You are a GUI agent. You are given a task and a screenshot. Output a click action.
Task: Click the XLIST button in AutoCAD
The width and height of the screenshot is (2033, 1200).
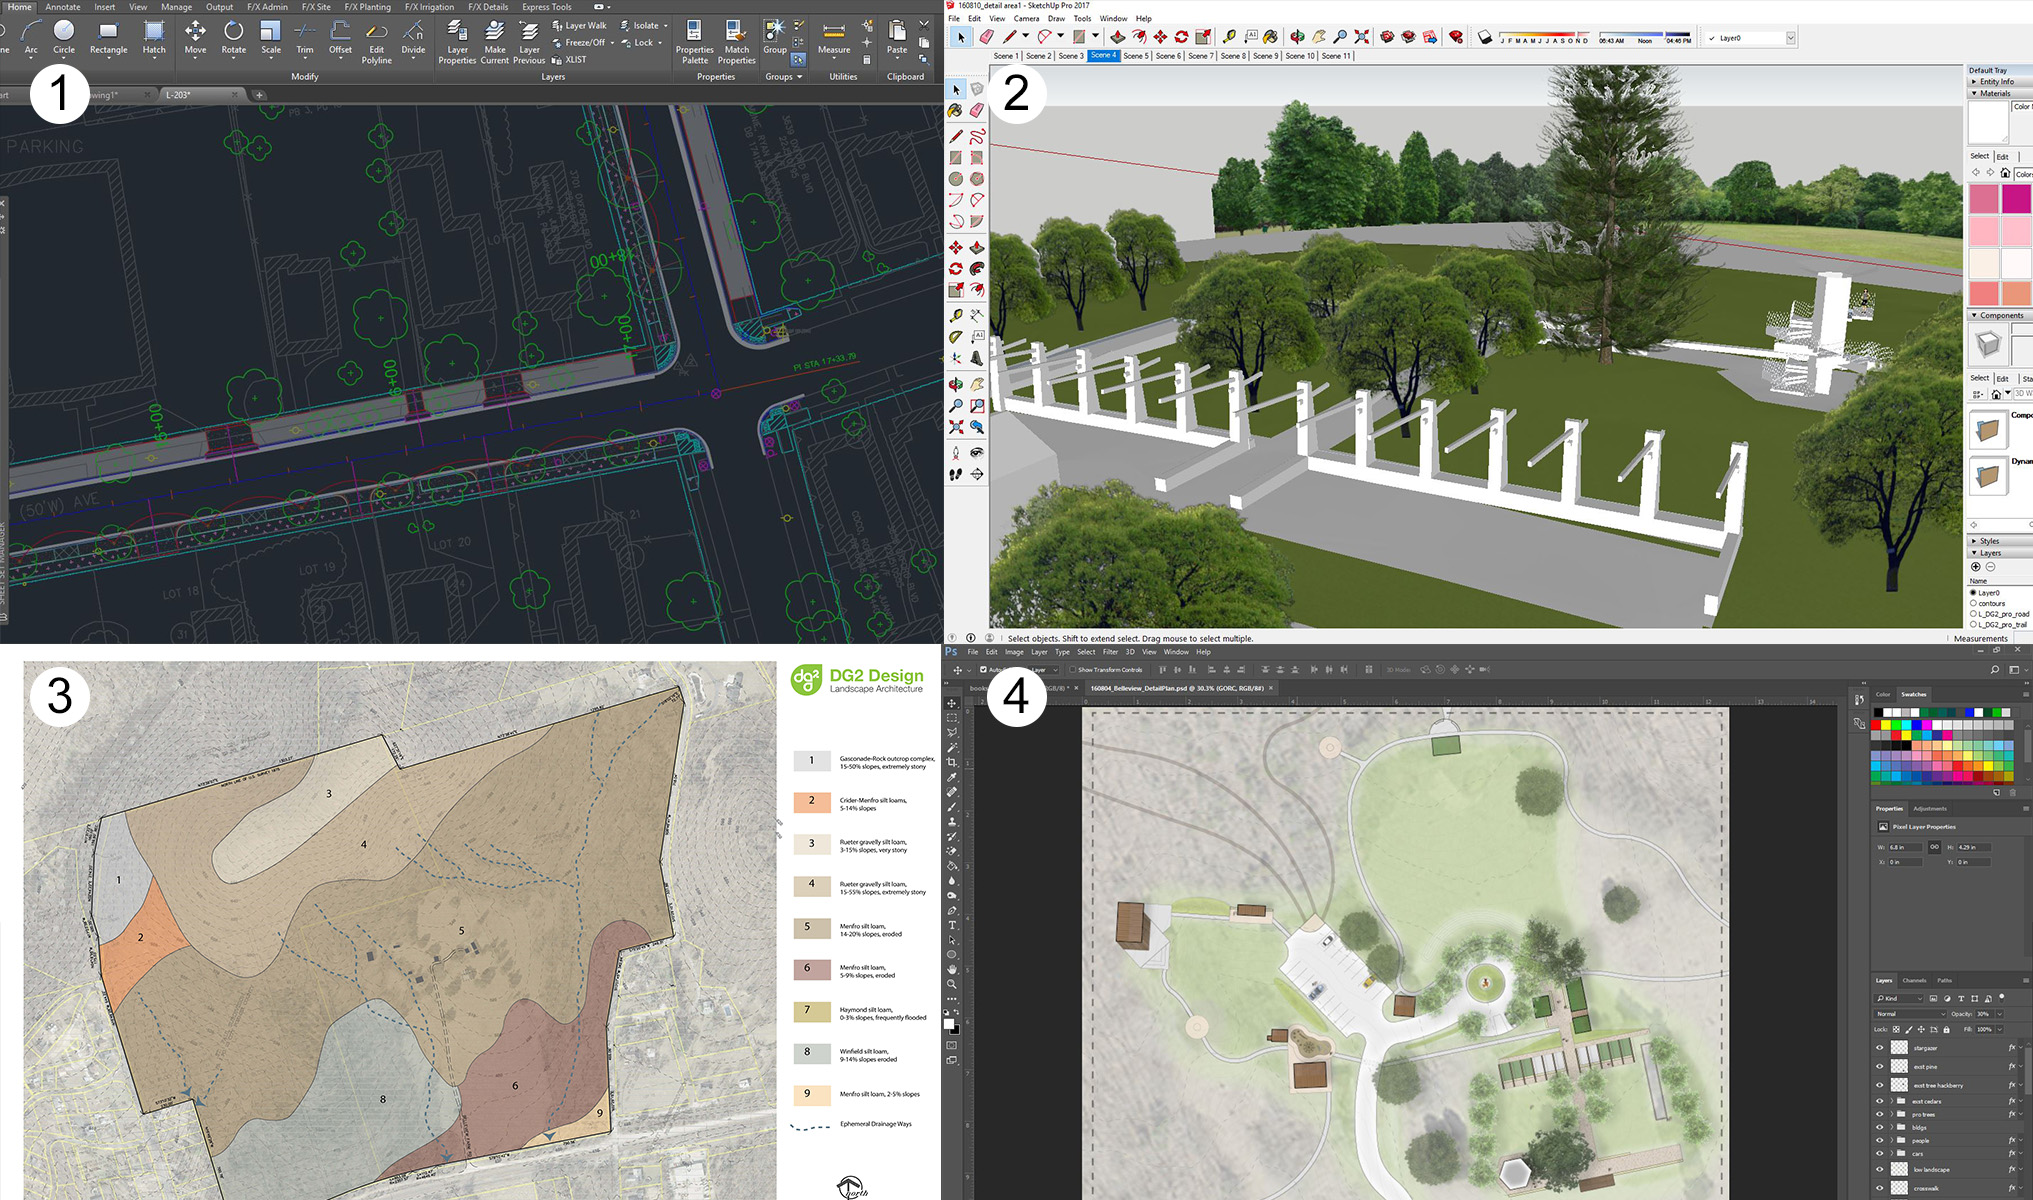[569, 59]
